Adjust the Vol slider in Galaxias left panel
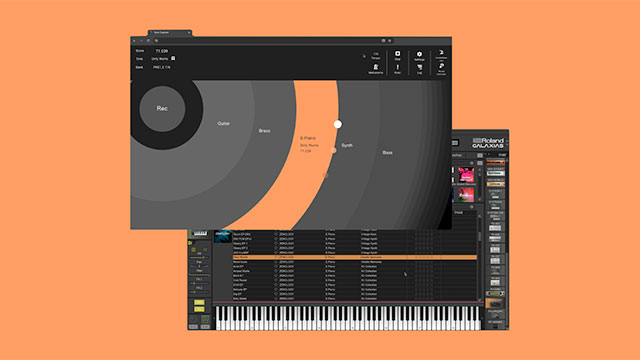 coord(199,258)
